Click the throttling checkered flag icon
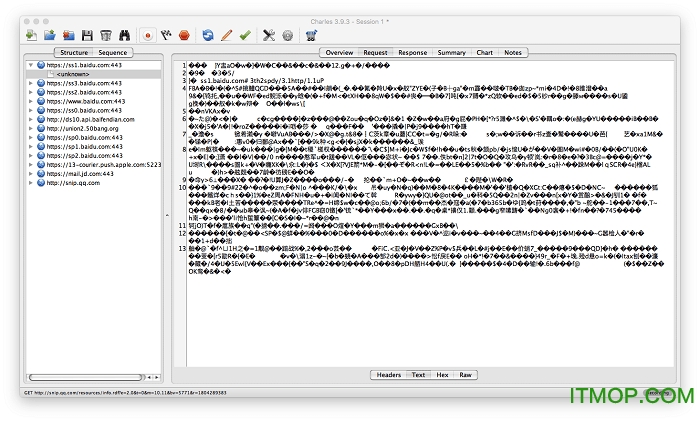700x421 pixels. (x=167, y=35)
